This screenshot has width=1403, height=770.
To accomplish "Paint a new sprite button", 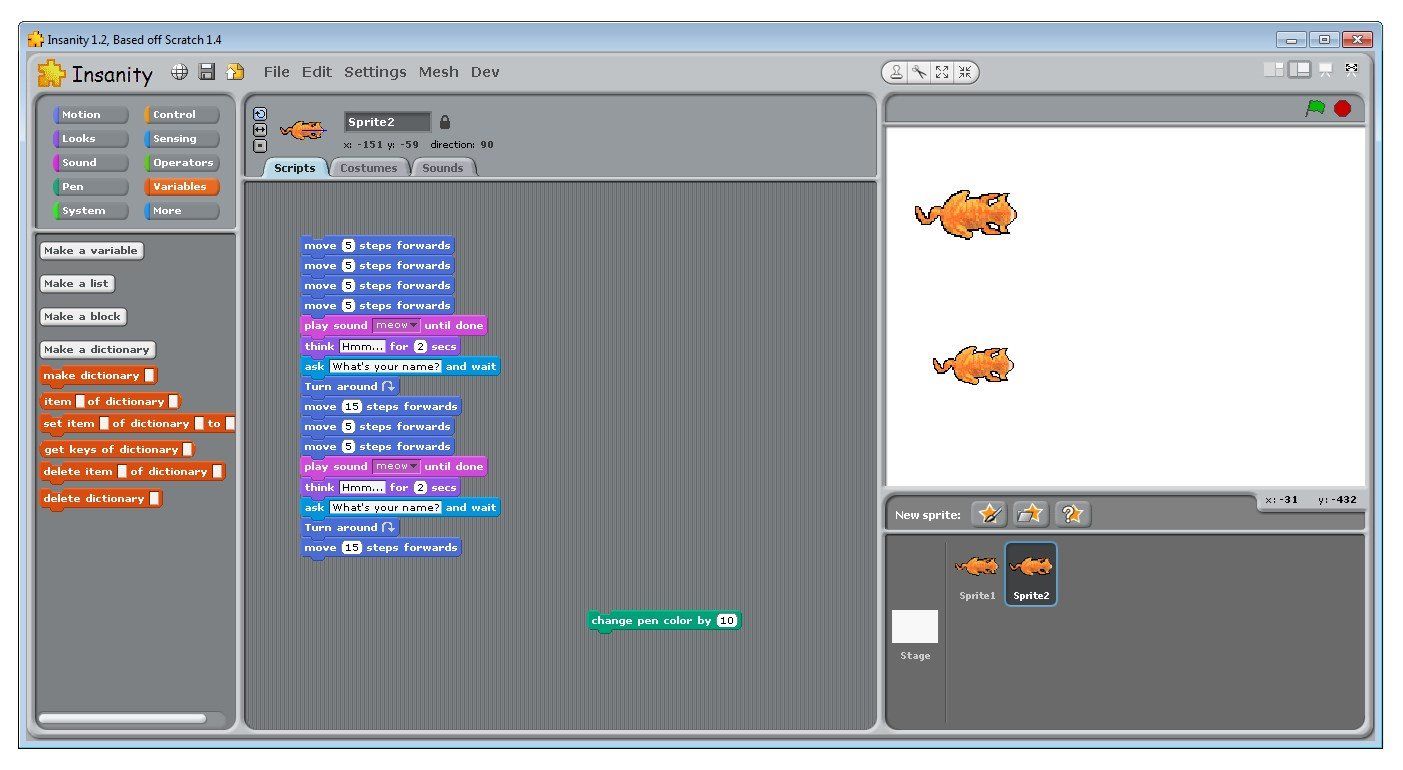I will tap(989, 514).
